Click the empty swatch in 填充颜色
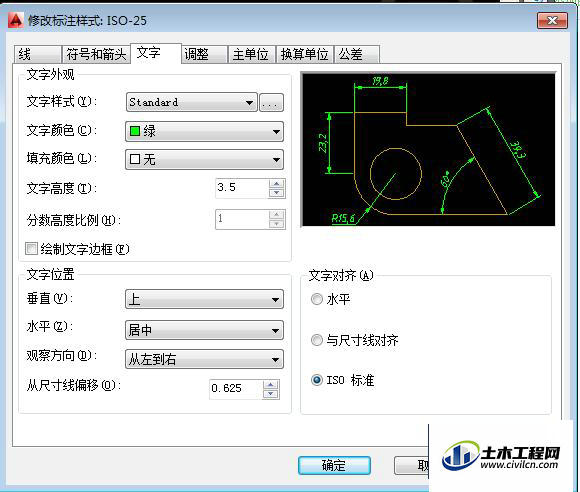Screen dimensions: 580x492 point(135,159)
